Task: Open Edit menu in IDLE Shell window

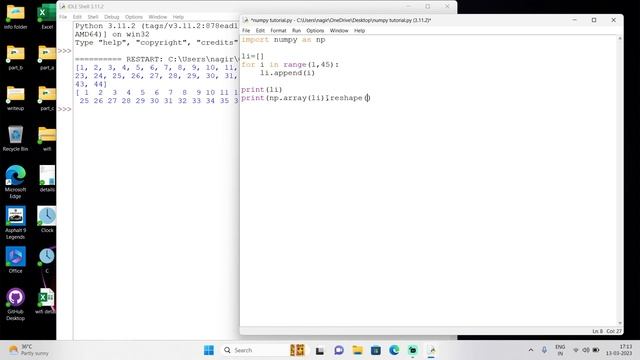Action: [x=77, y=17]
